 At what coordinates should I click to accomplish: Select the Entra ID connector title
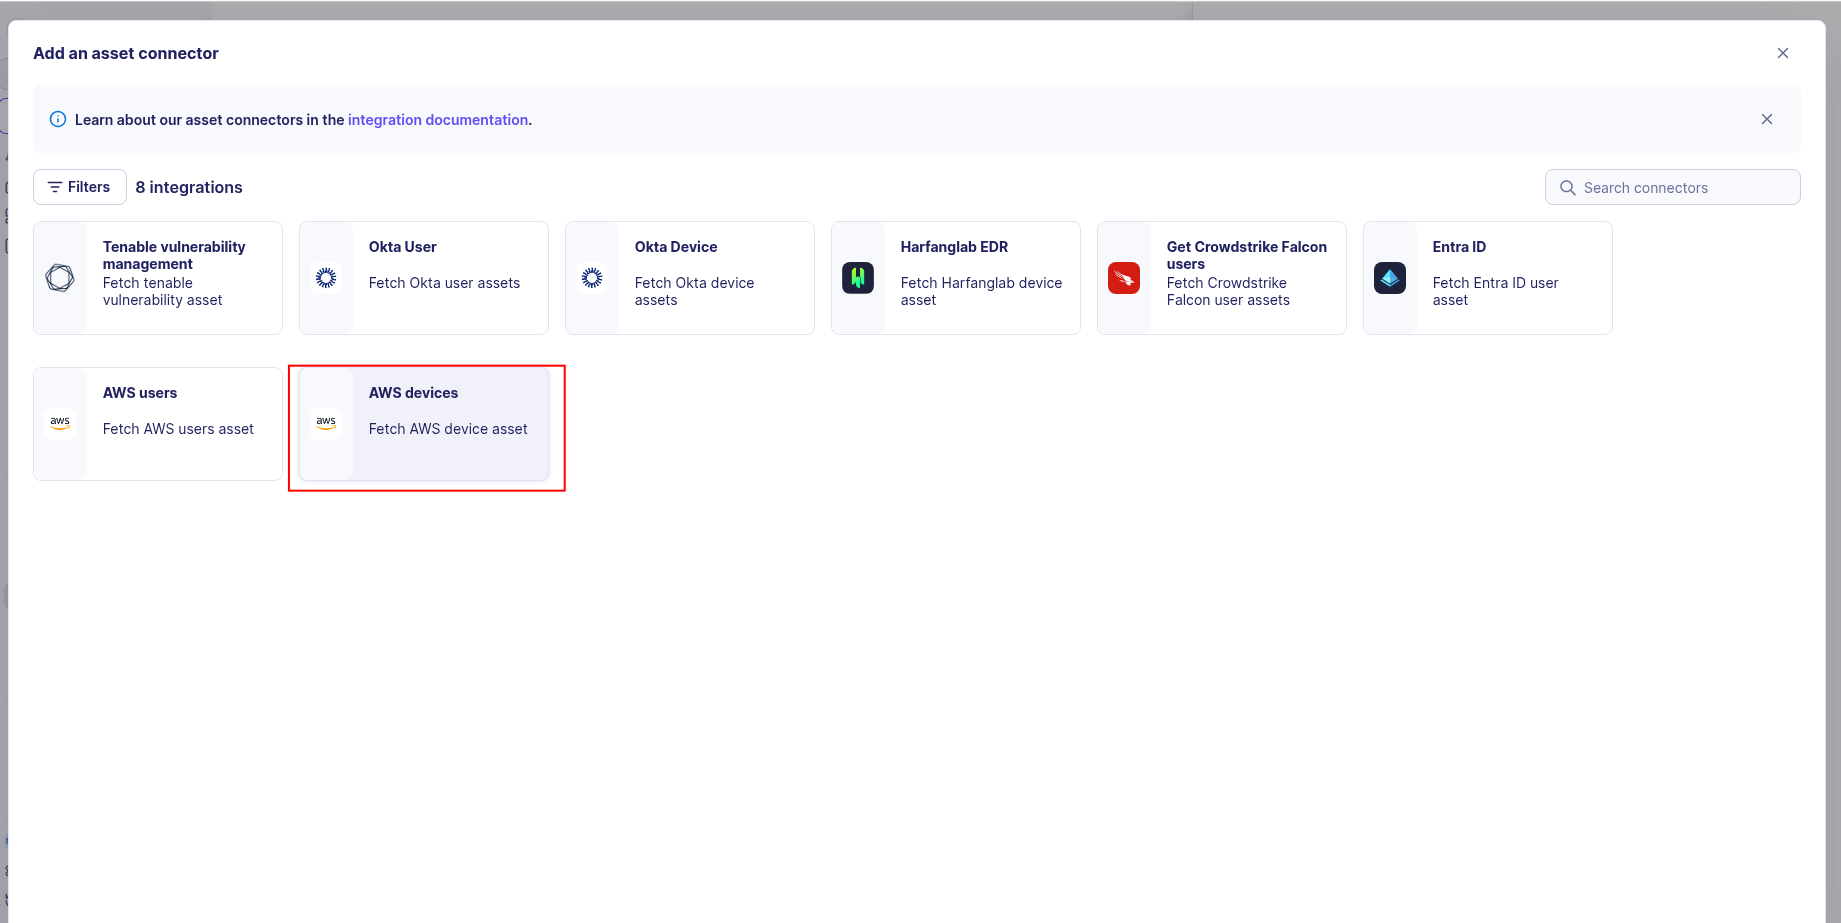pos(1459,247)
